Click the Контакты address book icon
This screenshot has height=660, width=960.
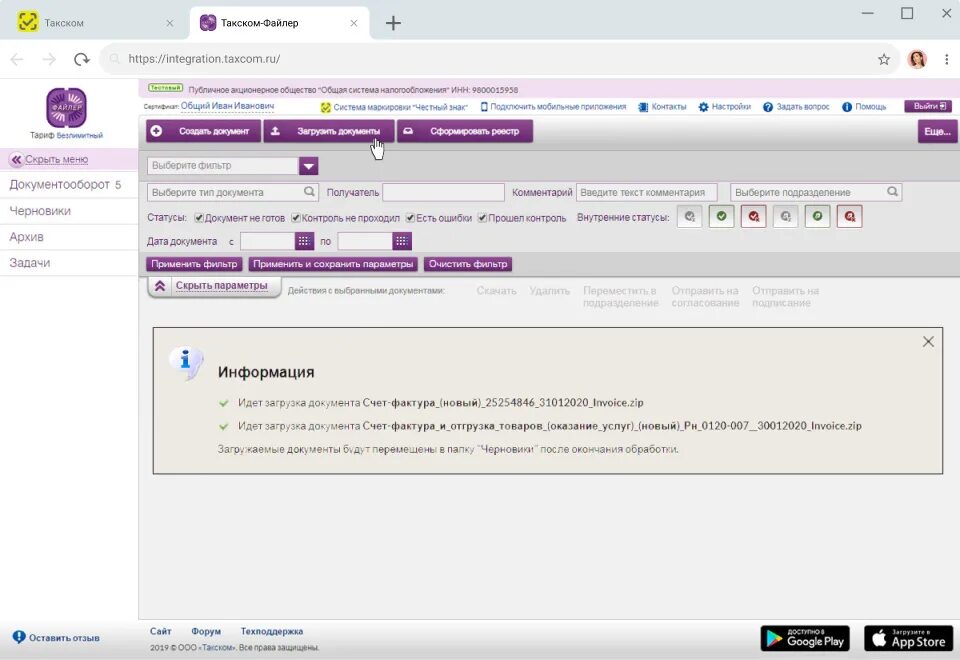pyautogui.click(x=643, y=107)
